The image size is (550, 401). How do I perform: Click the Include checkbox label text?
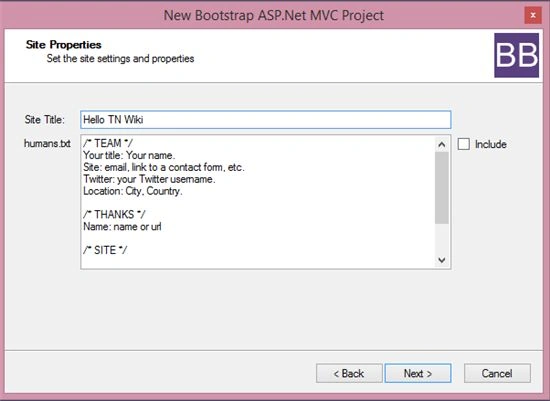[490, 144]
